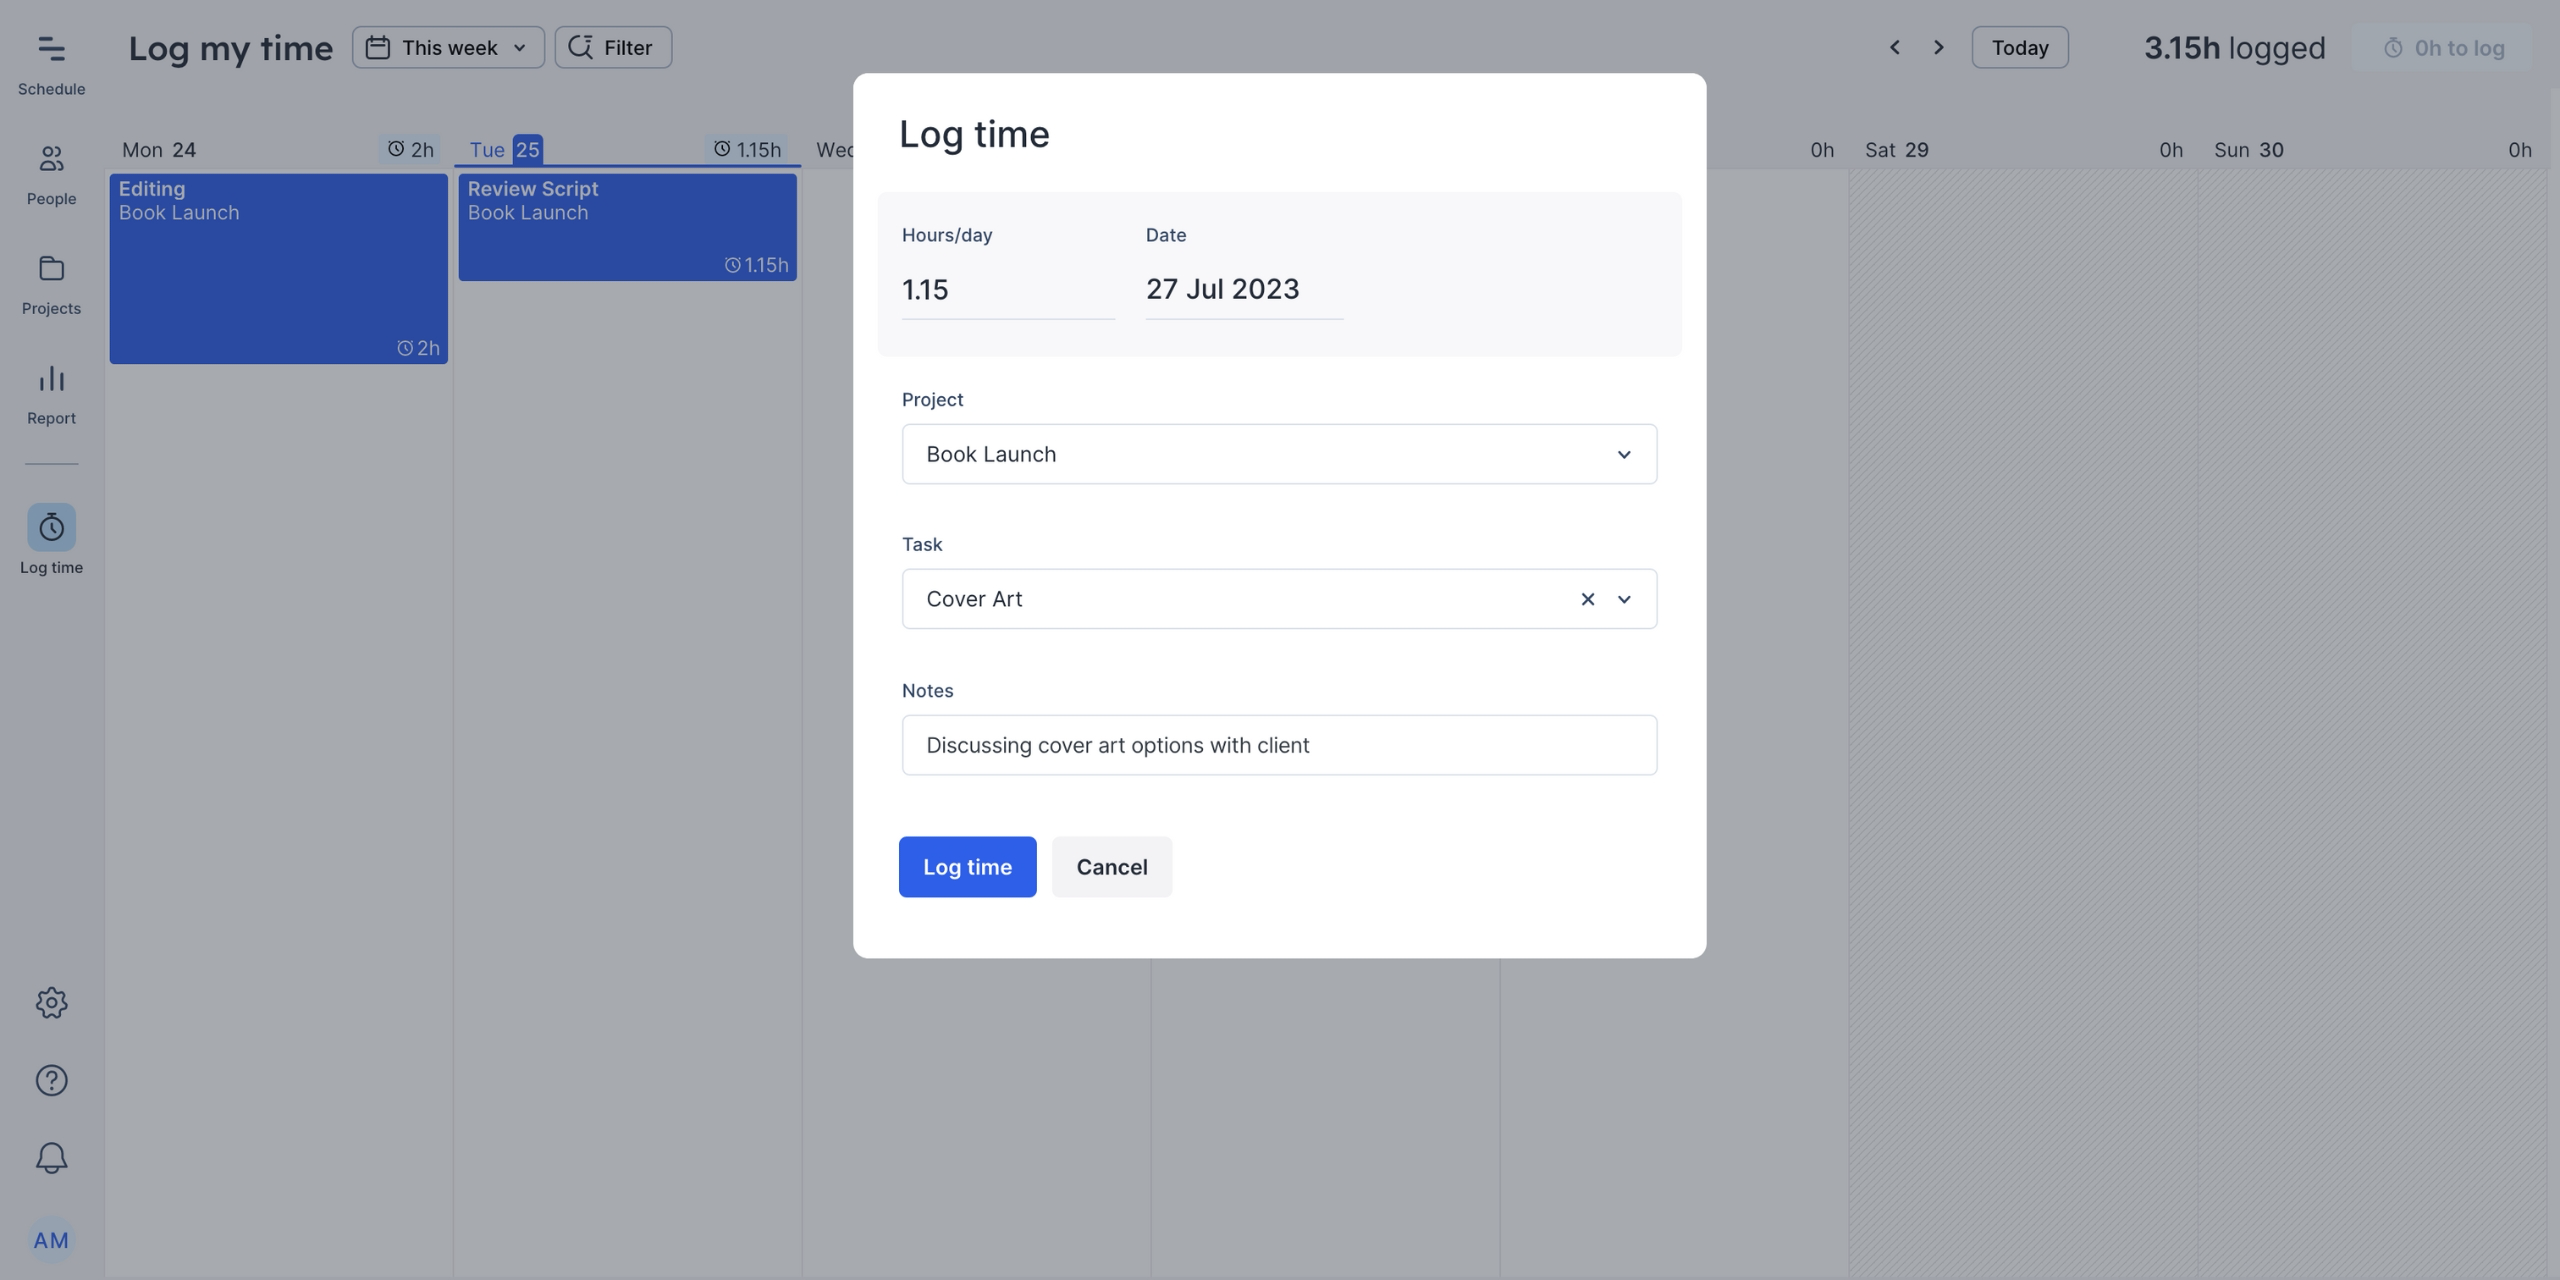2560x1280 pixels.
Task: Open the help question mark icon
Action: (x=51, y=1080)
